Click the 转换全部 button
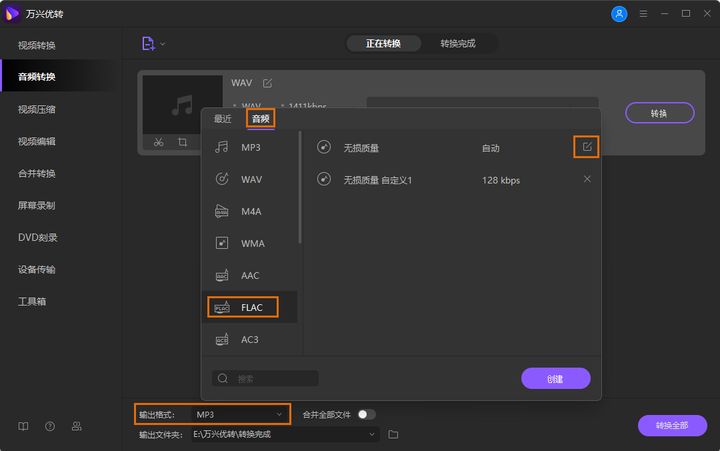This screenshot has height=451, width=720. [672, 425]
